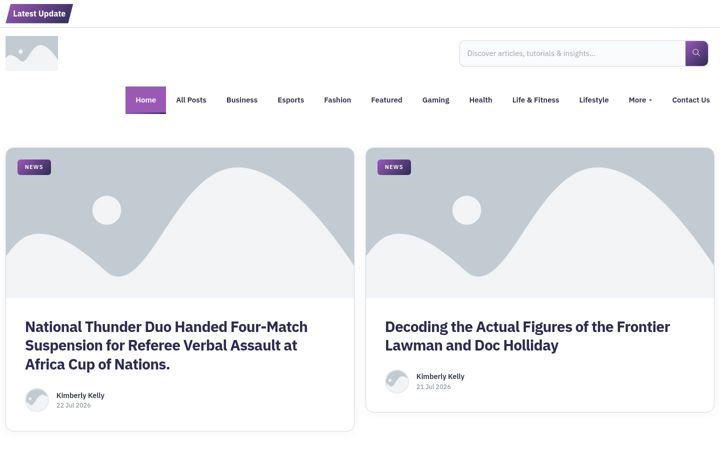Open the Esports category
The image size is (720, 450).
[291, 100]
